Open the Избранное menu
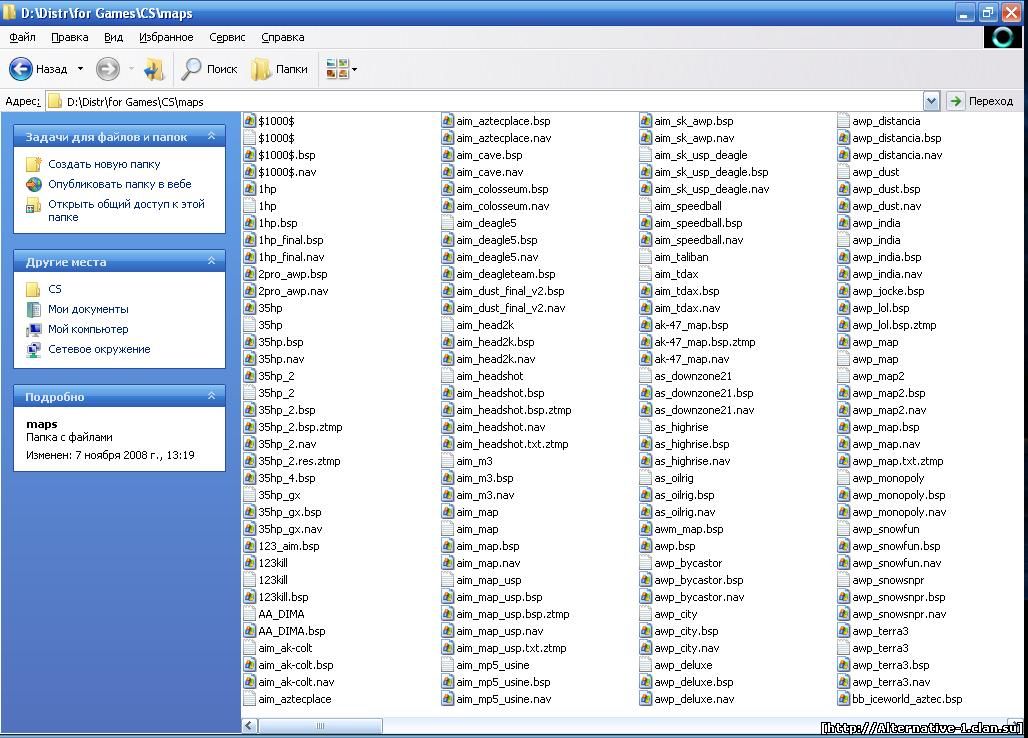This screenshot has height=738, width=1028. (x=166, y=37)
